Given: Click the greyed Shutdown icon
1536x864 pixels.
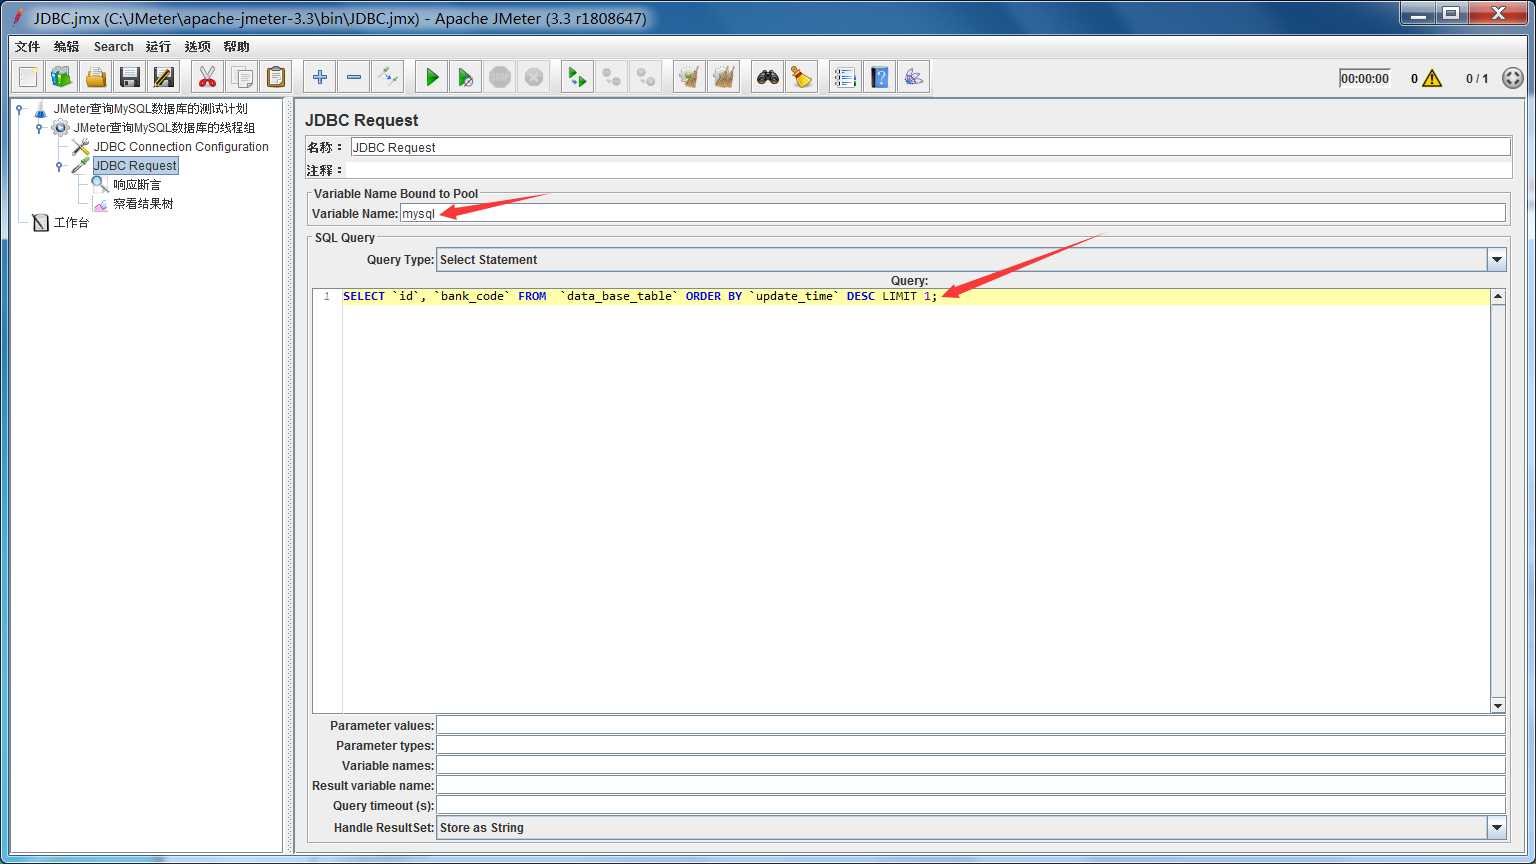Looking at the screenshot, I should click(x=533, y=77).
